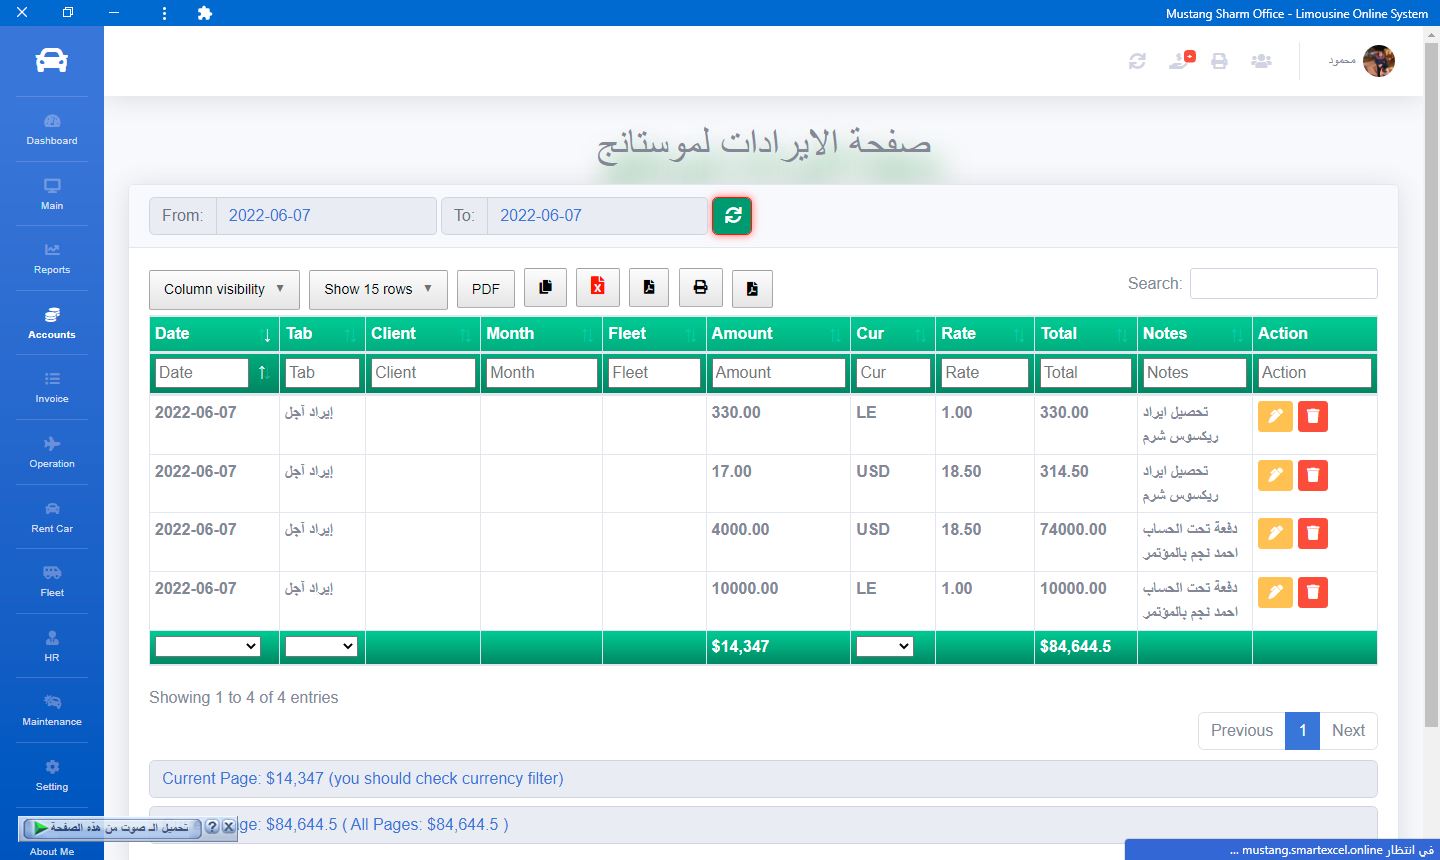Print the table with the printer toolbar button

click(700, 288)
